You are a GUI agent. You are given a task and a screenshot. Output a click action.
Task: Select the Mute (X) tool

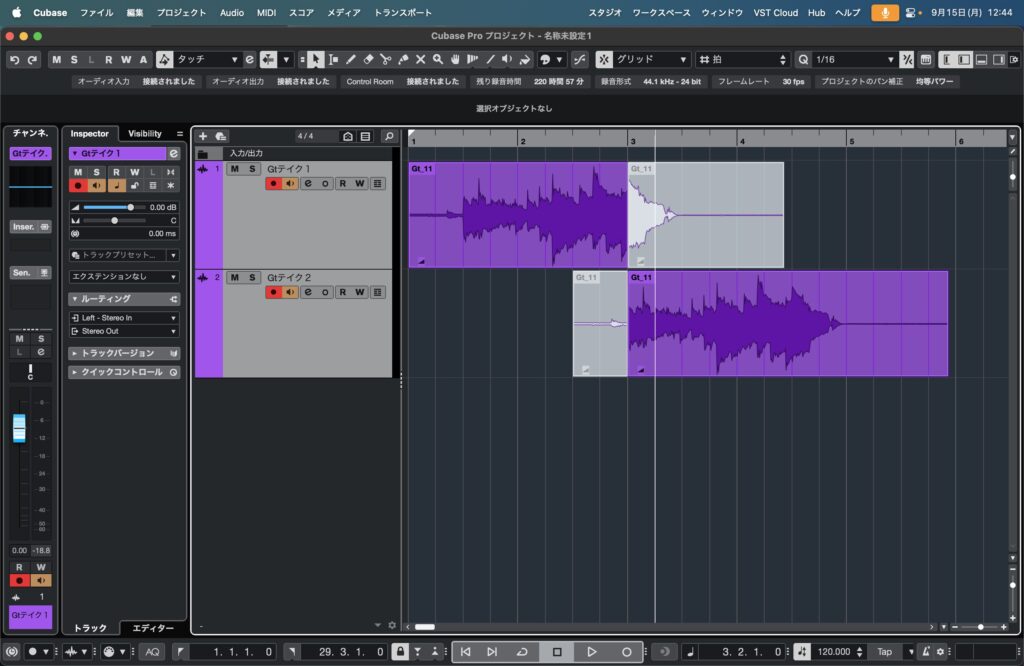coord(421,60)
